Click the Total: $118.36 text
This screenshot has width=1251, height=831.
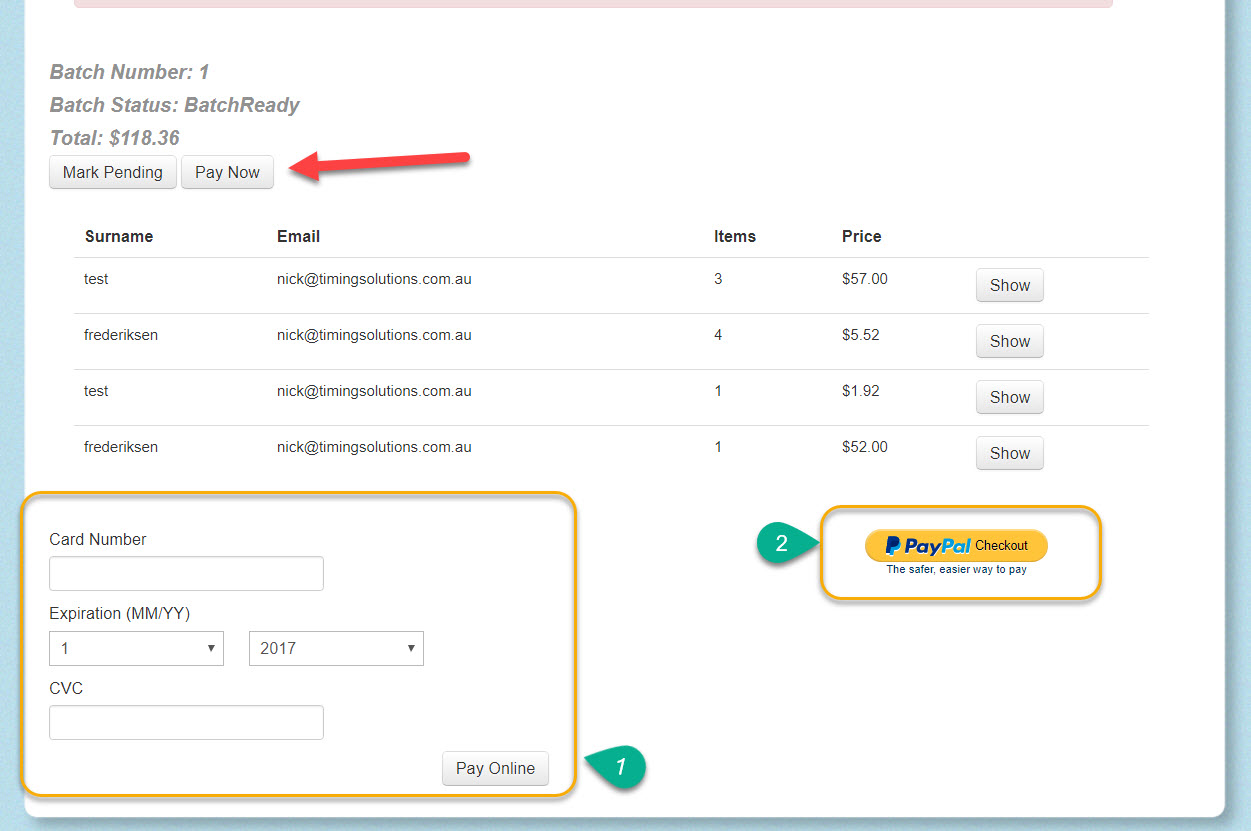tap(115, 138)
